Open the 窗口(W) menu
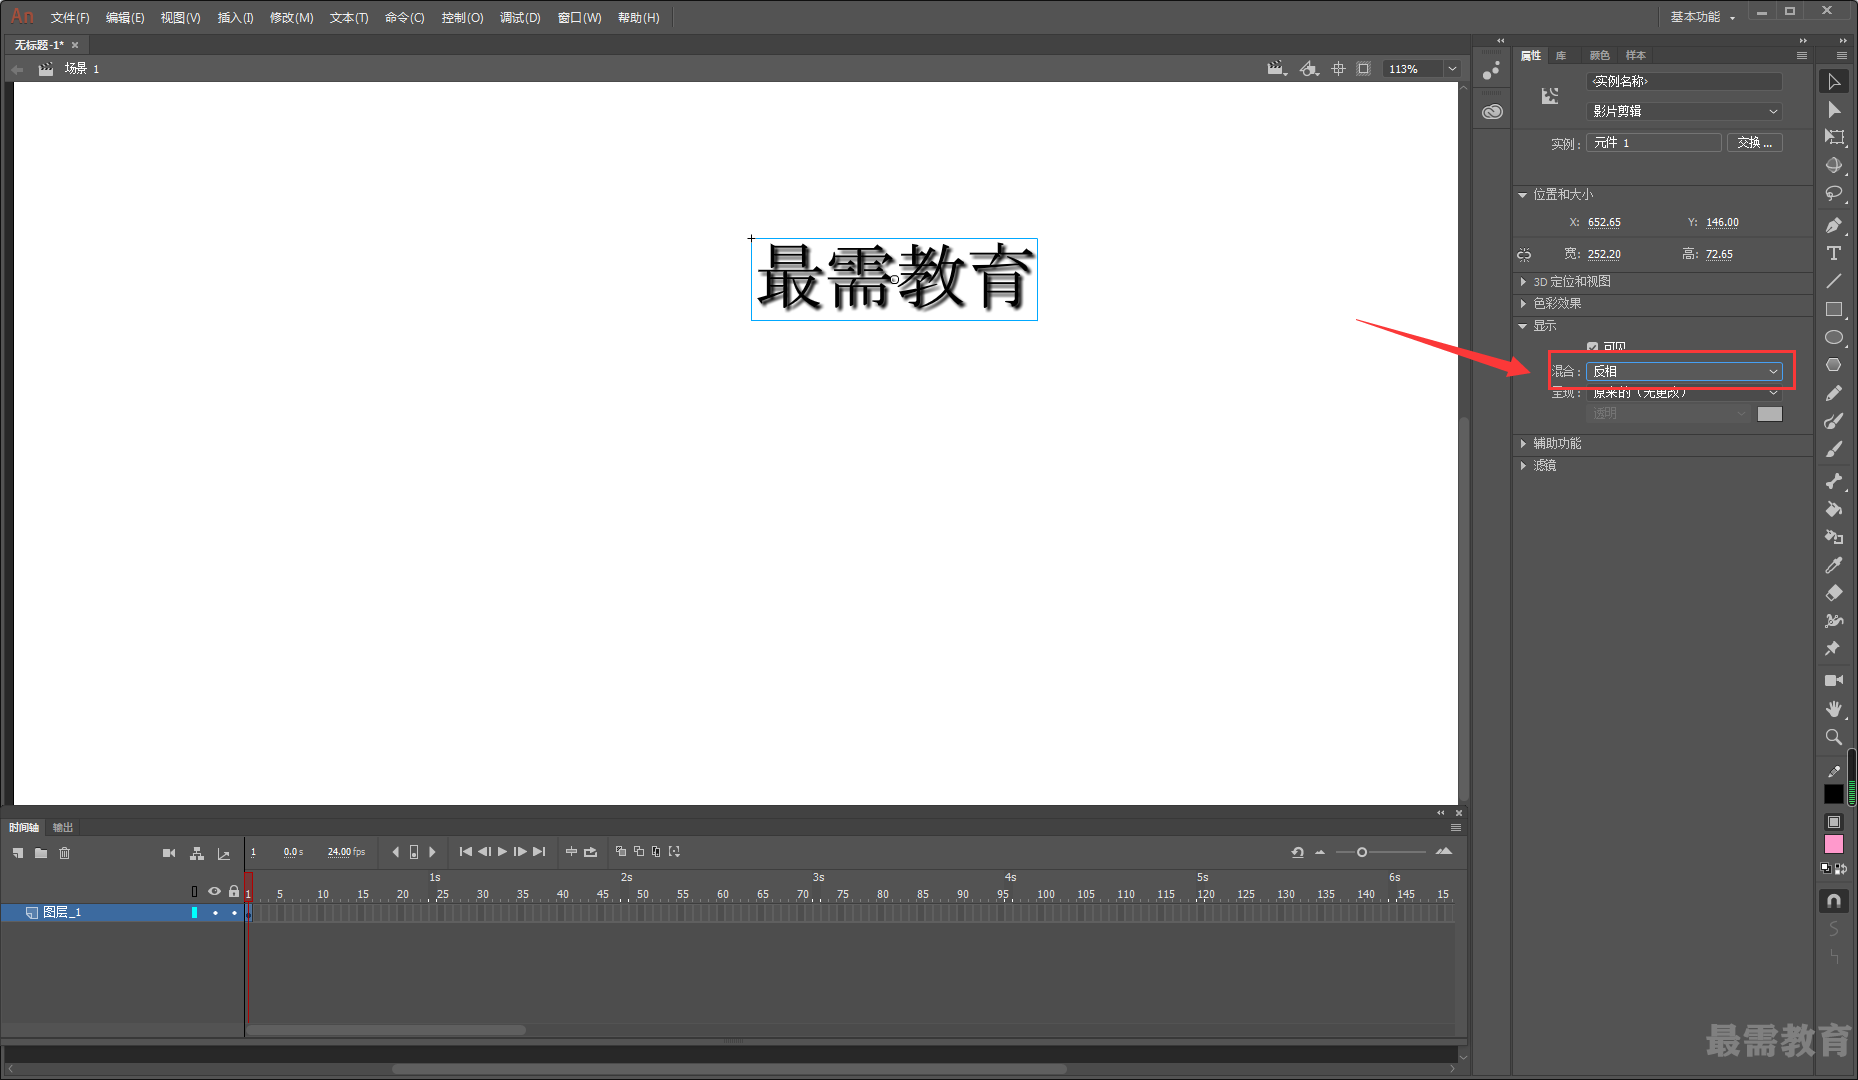 (579, 18)
